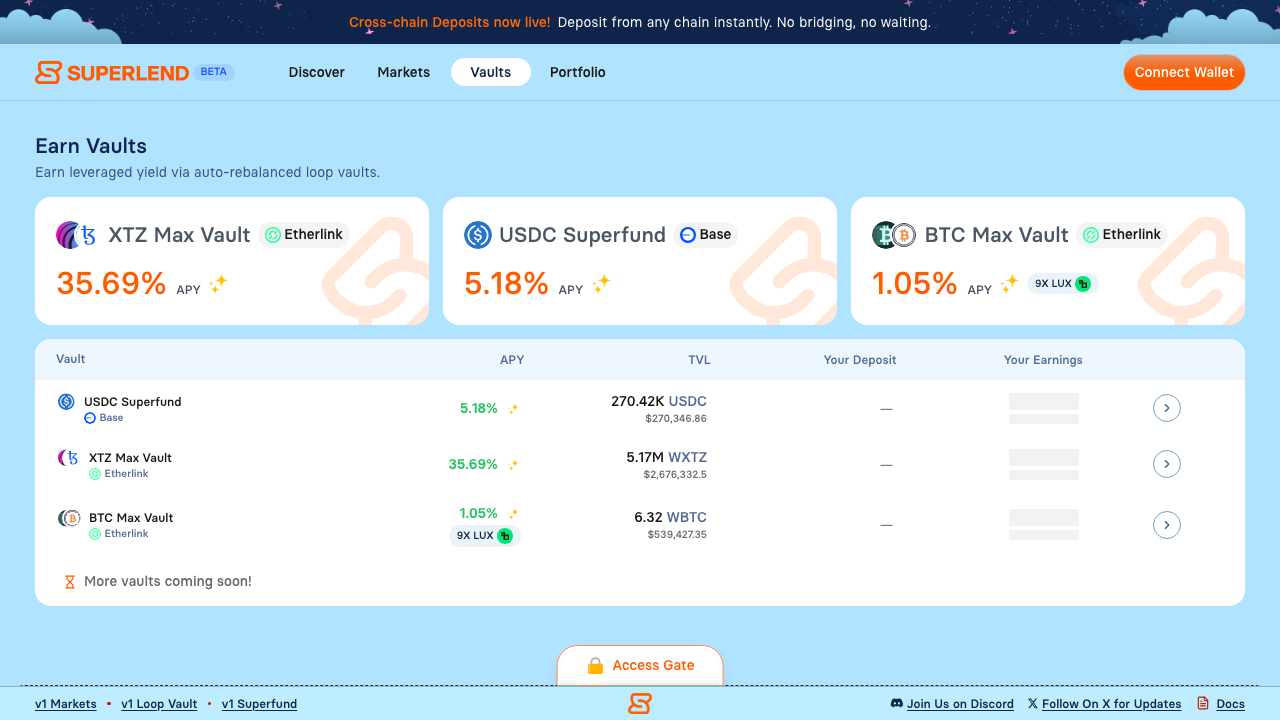Click the Etherlink badge on XTZ Max Vault card

304,235
